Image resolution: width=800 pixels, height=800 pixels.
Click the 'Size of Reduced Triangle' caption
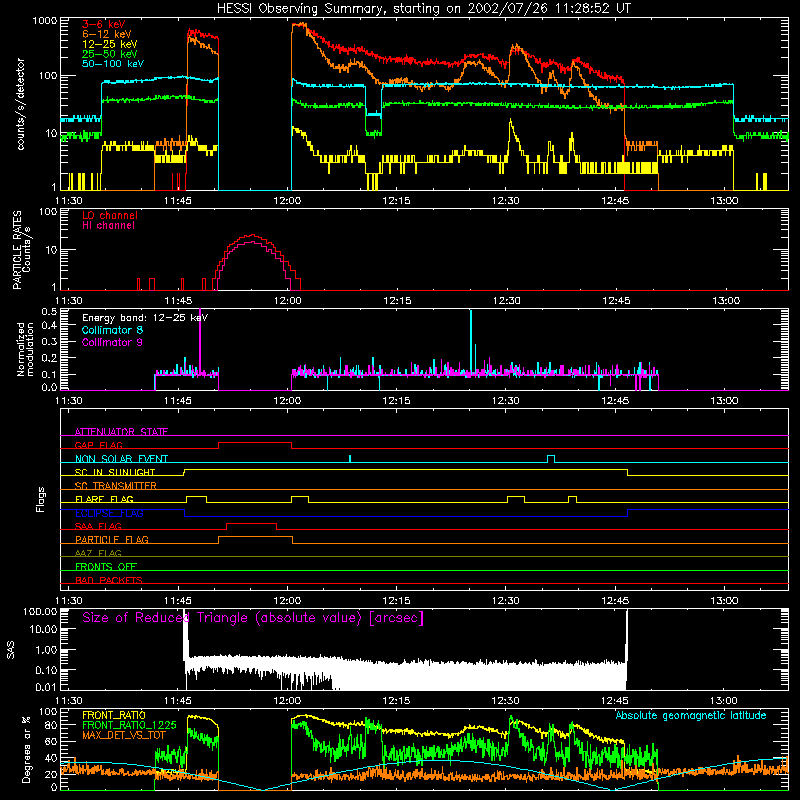pyautogui.click(x=253, y=618)
